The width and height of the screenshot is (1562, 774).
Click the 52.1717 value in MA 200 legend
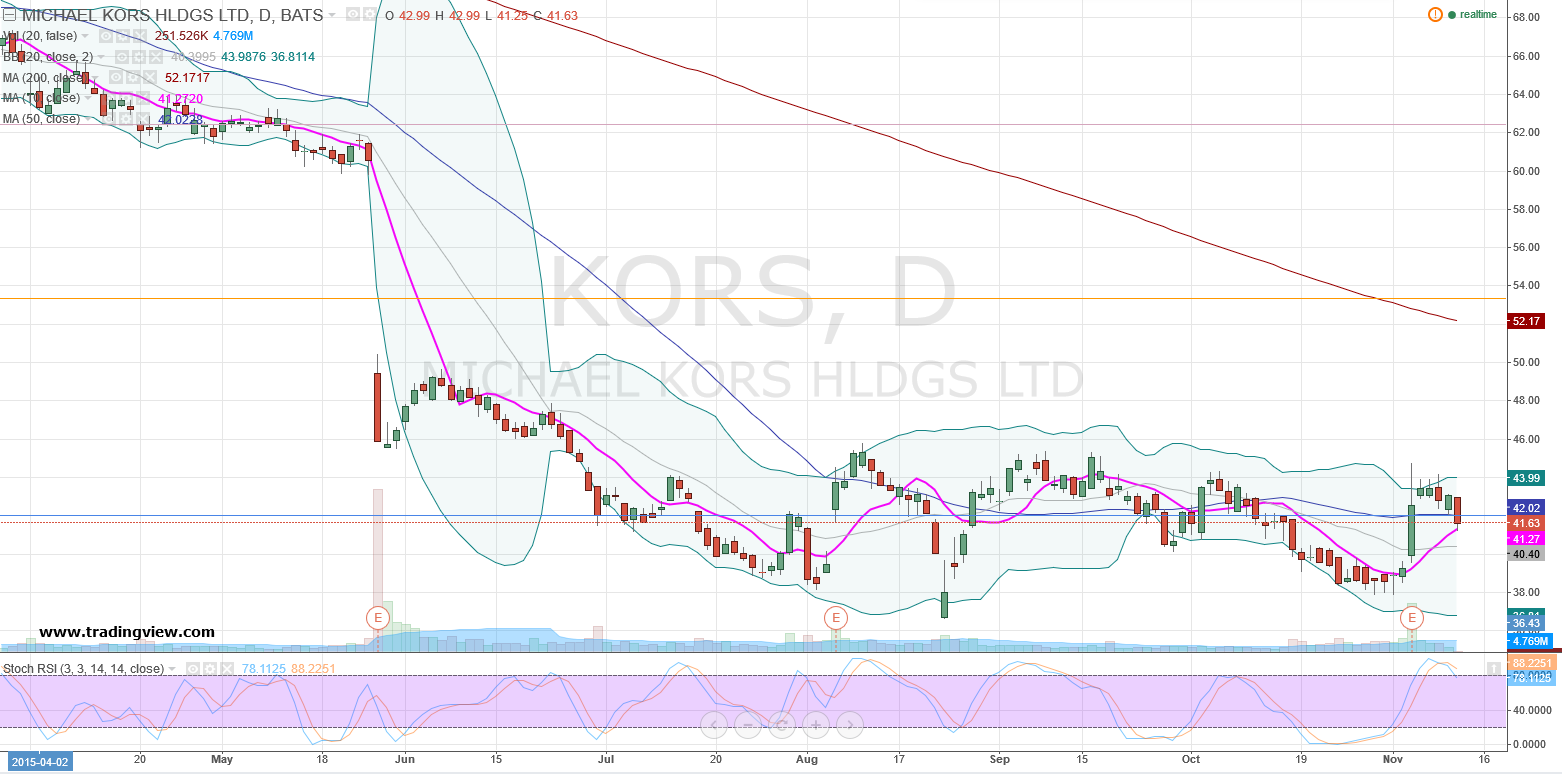(x=188, y=78)
